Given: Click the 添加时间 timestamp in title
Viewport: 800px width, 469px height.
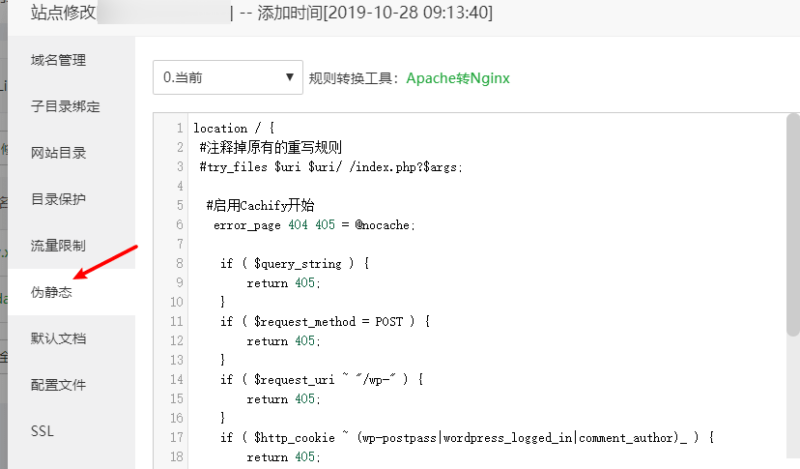Looking at the screenshot, I should [375, 12].
